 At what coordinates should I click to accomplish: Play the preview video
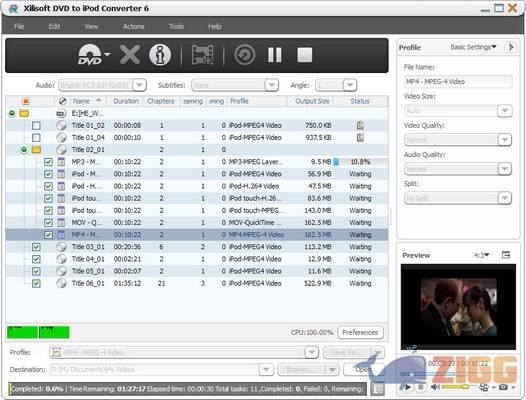(x=408, y=387)
